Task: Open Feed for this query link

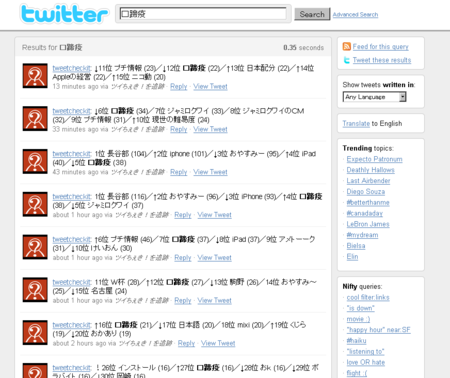Action: [381, 47]
